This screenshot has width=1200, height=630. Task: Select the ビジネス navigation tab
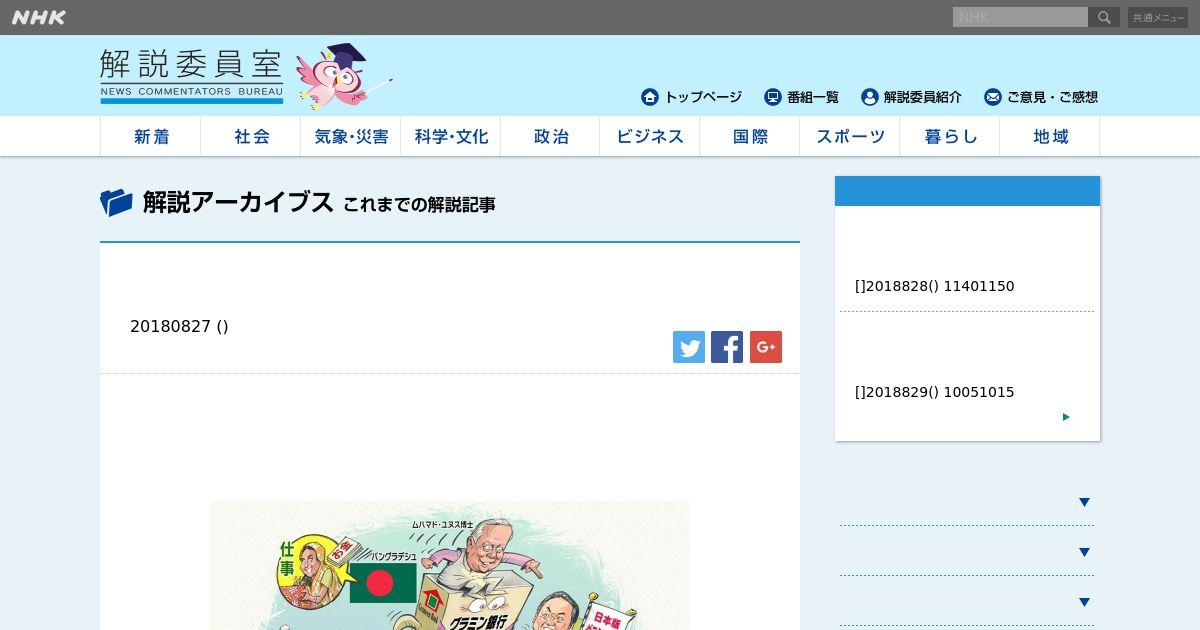click(650, 136)
